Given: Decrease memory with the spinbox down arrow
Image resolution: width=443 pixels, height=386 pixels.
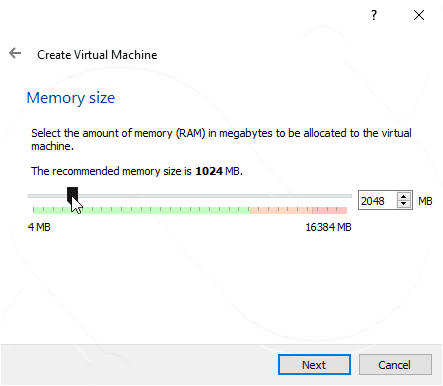Looking at the screenshot, I should [x=404, y=204].
